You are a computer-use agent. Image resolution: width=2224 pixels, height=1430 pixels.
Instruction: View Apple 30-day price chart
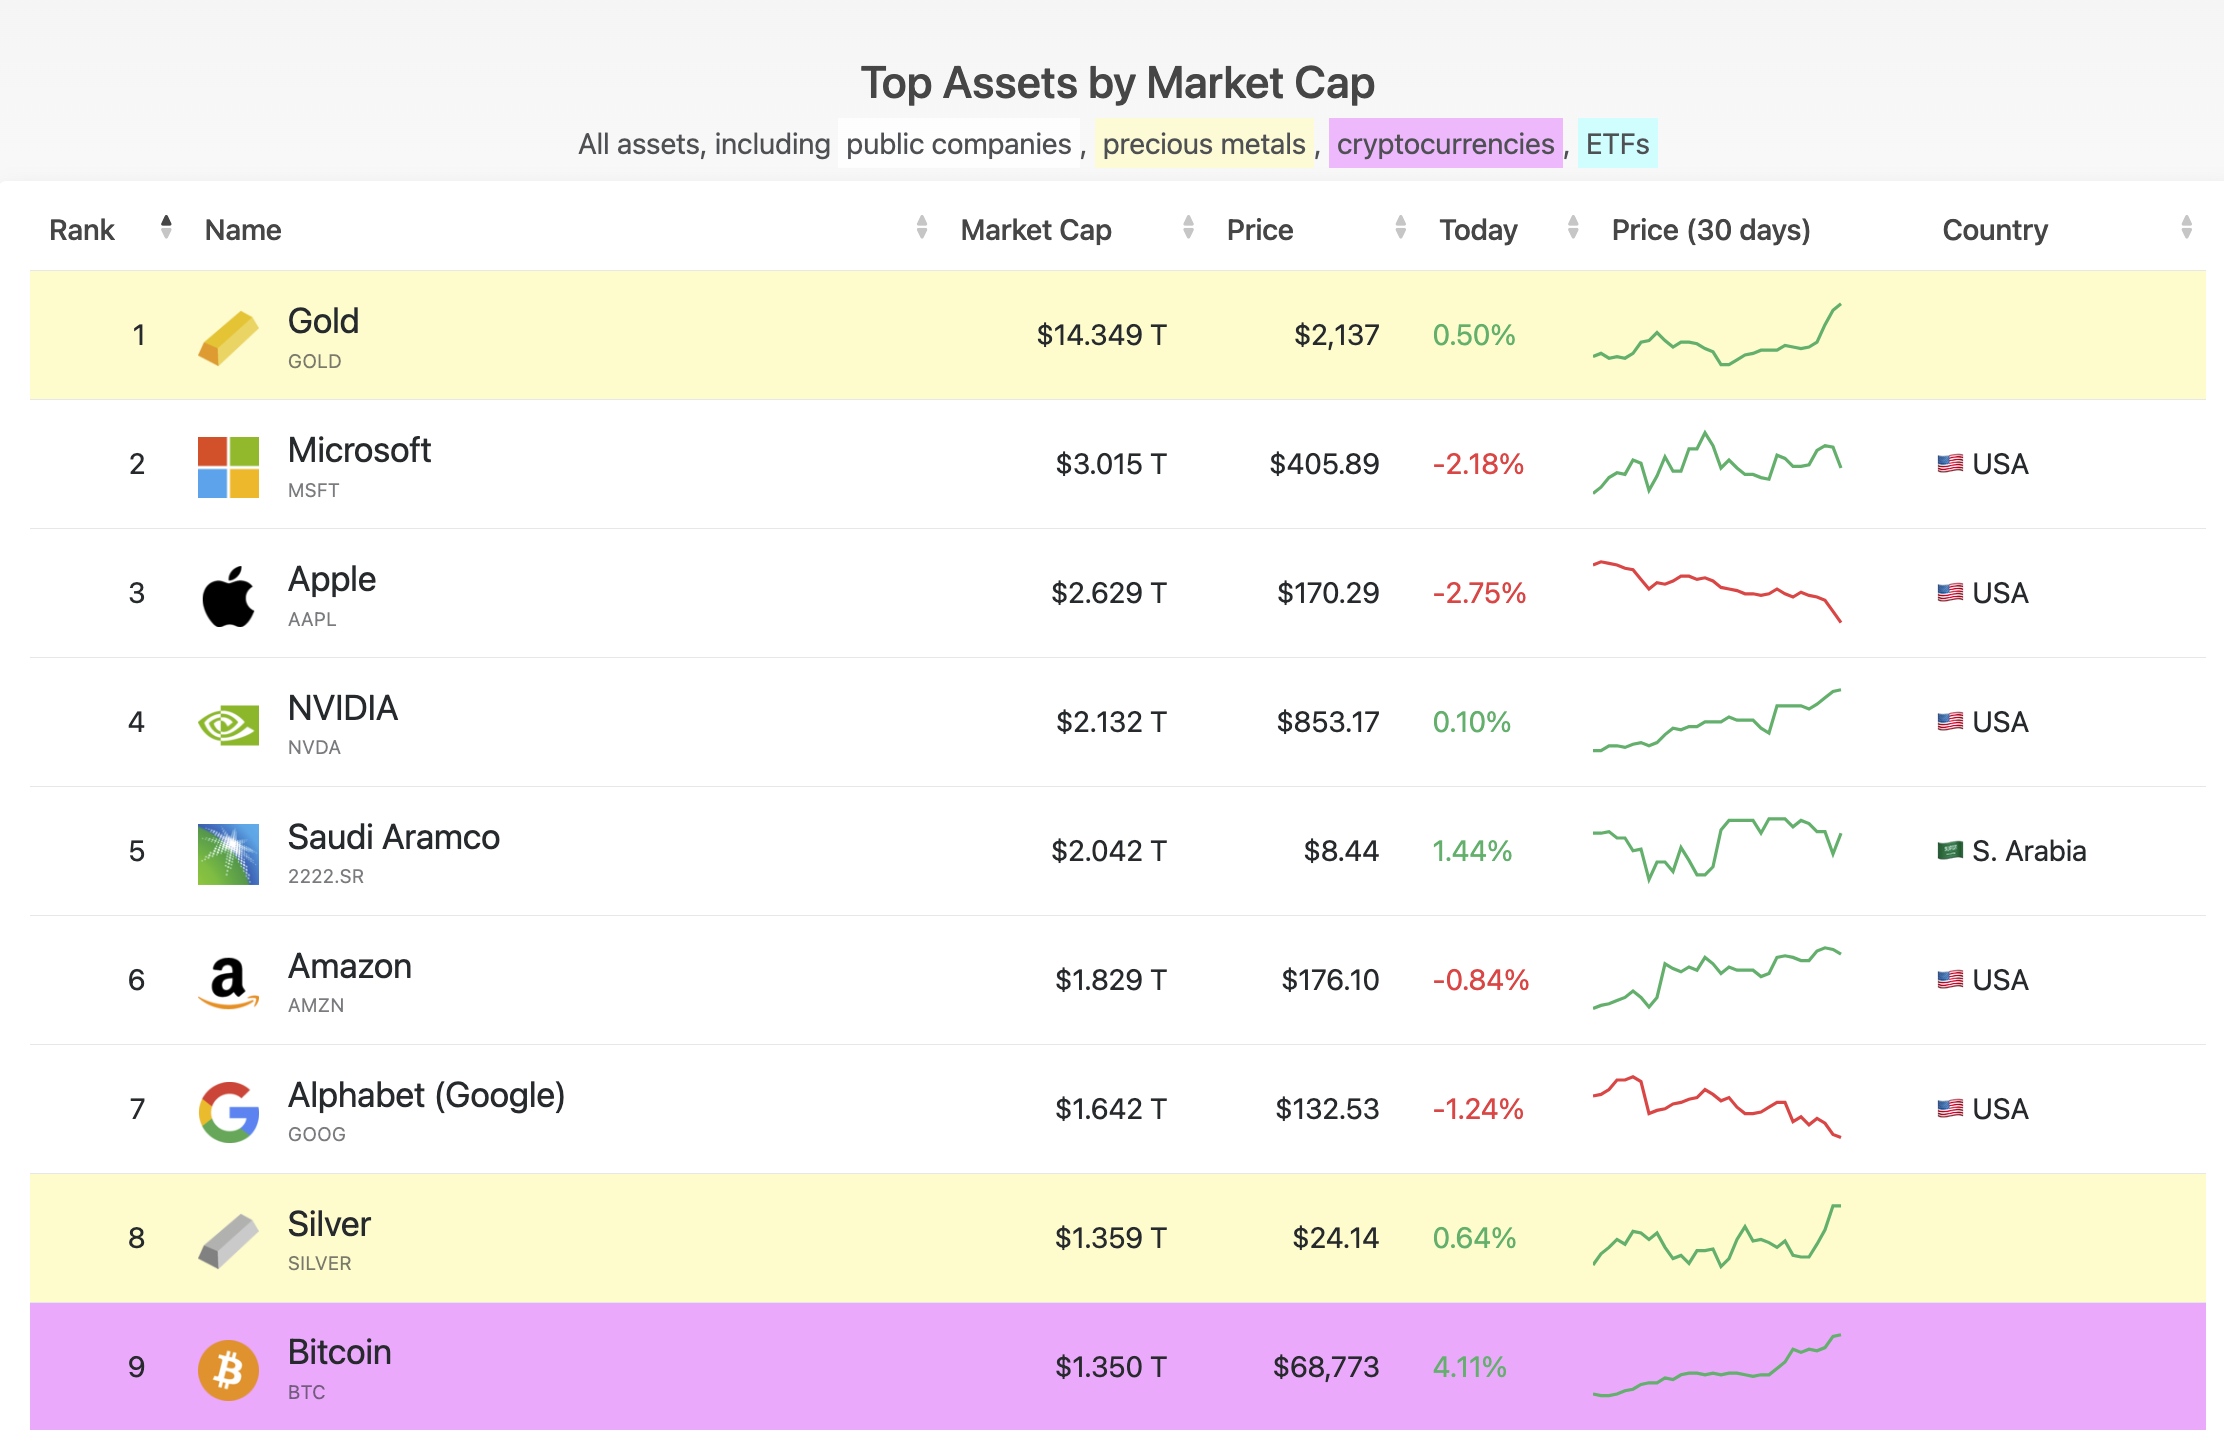[x=1717, y=592]
